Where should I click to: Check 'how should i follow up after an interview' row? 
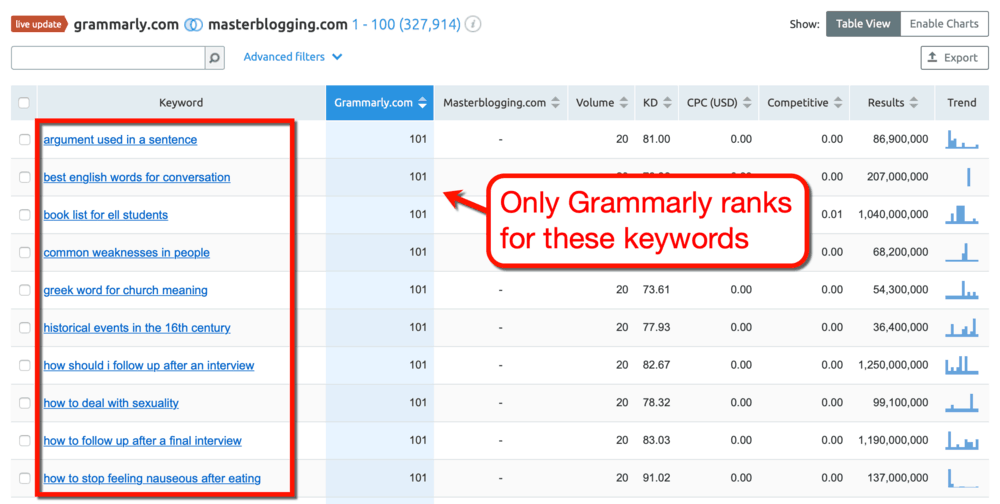(x=24, y=365)
